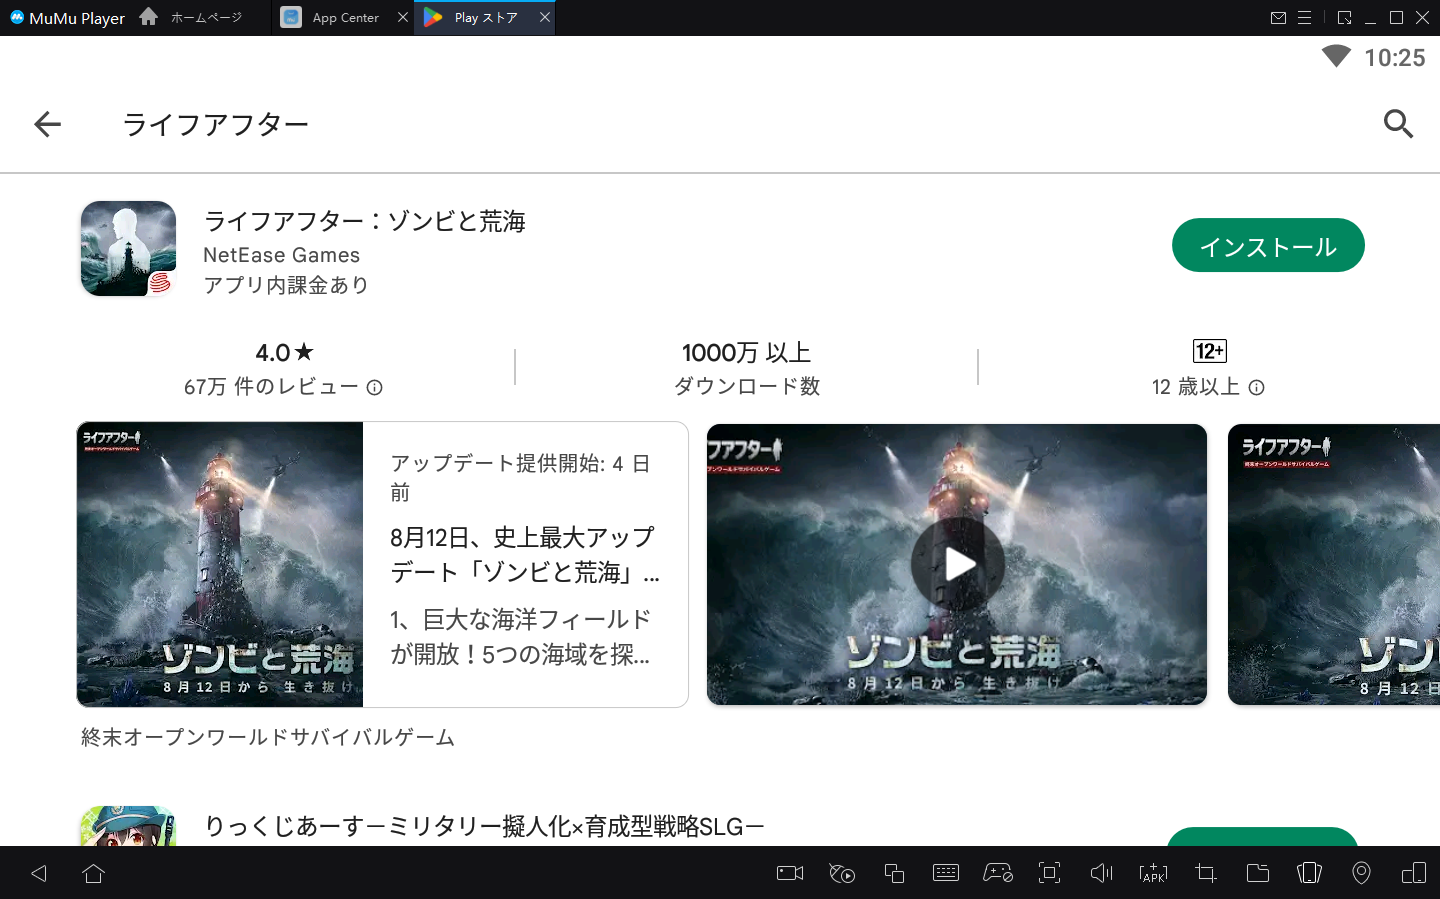
Task: Open the gamepad settings icon
Action: point(998,873)
